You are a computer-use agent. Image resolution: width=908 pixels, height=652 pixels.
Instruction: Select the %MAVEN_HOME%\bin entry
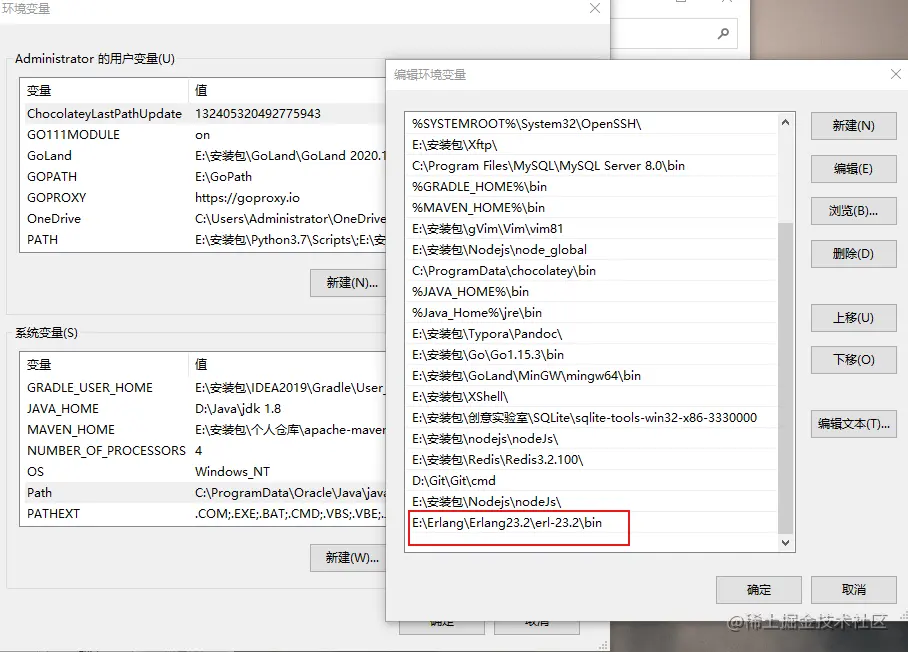click(591, 207)
